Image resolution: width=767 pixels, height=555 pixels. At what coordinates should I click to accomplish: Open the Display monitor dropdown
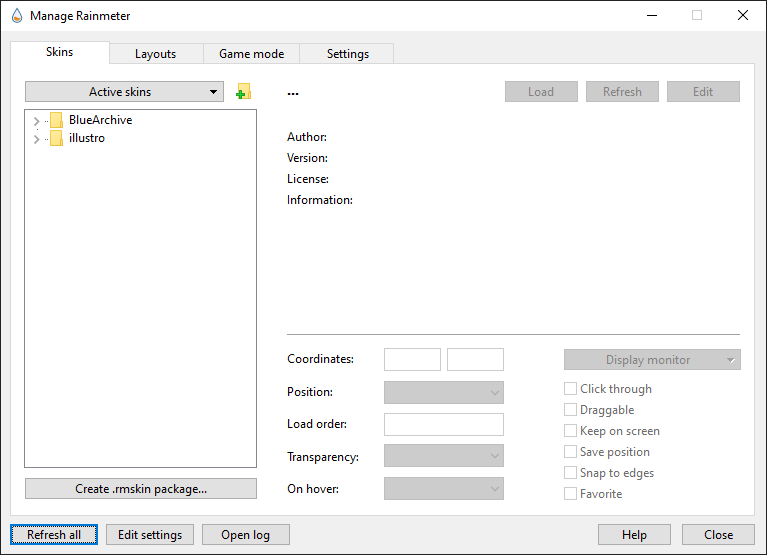coord(652,360)
